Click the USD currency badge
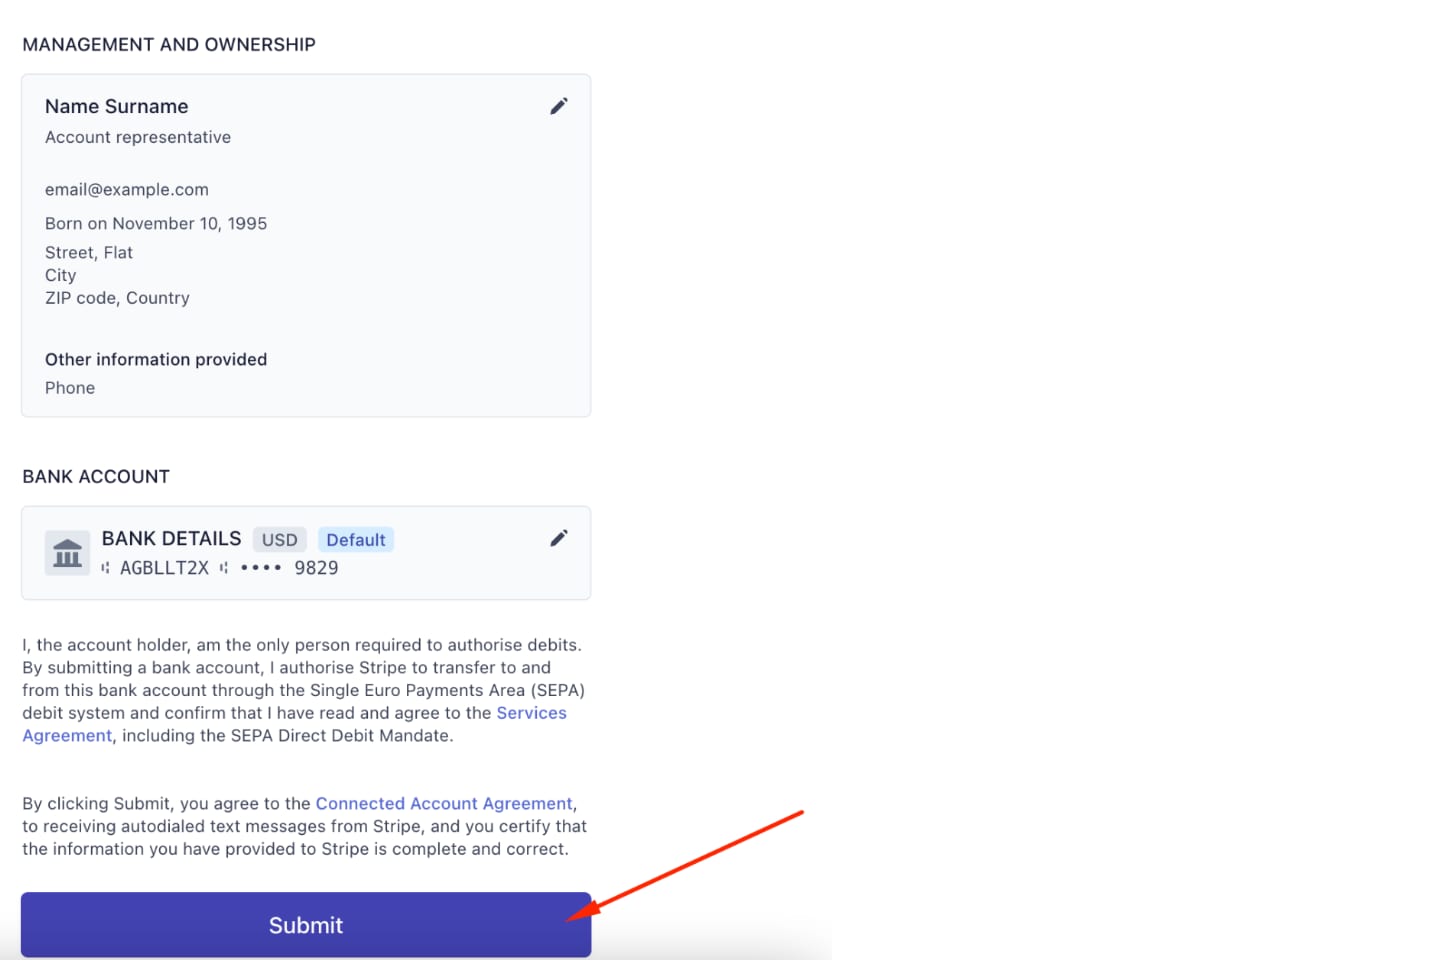Viewport: 1444px width, 962px height. coord(280,540)
